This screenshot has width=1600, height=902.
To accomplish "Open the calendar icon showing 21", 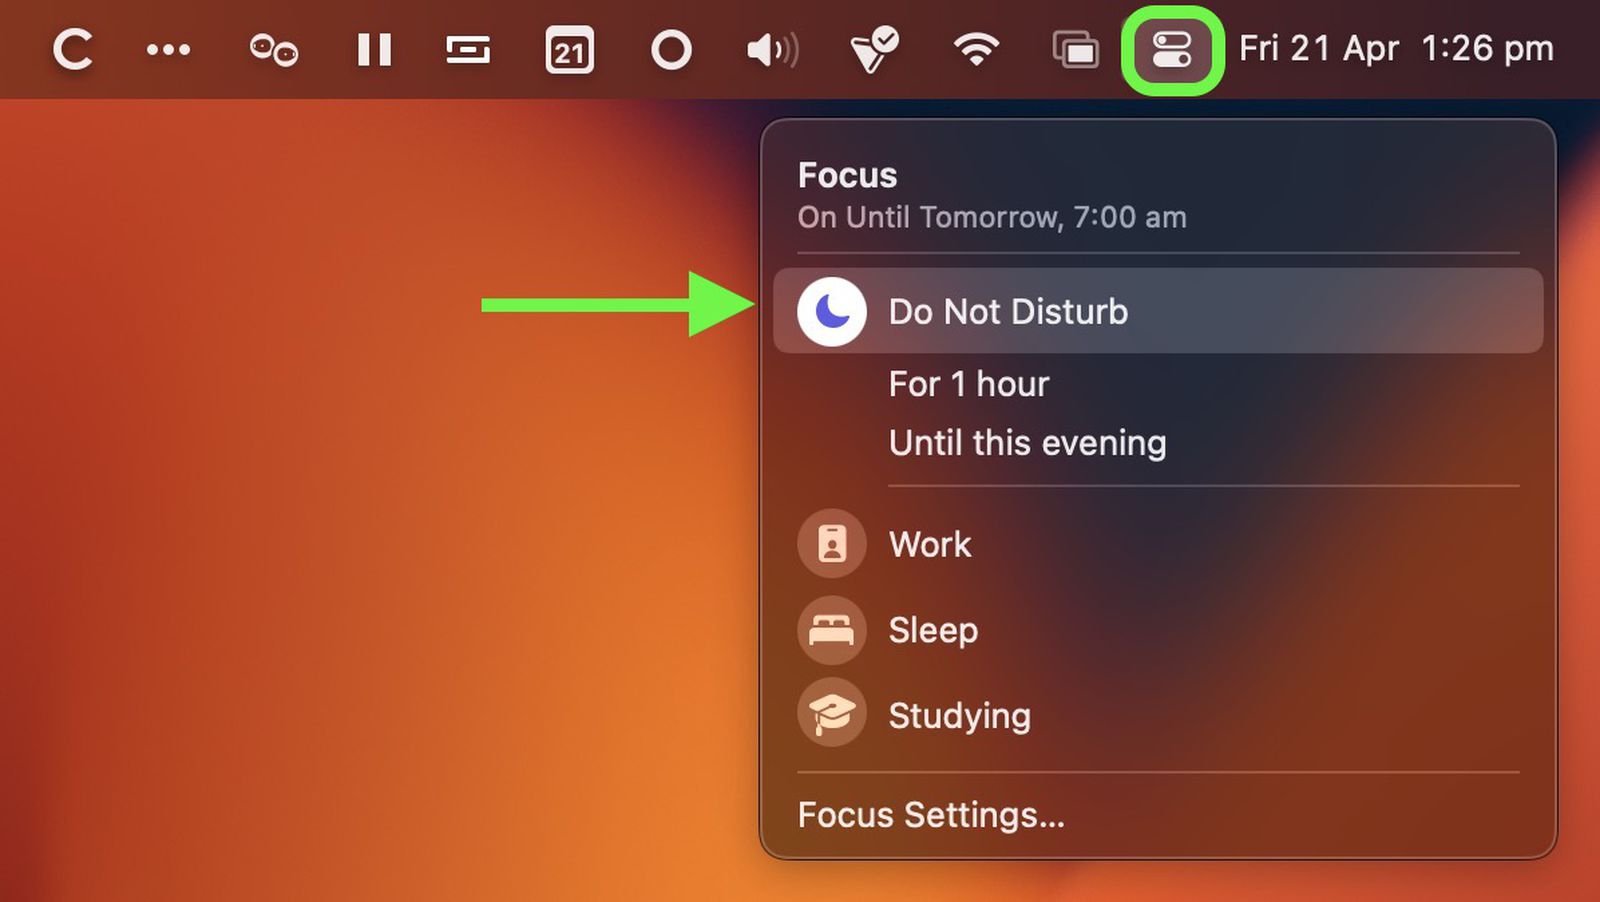I will pyautogui.click(x=568, y=49).
